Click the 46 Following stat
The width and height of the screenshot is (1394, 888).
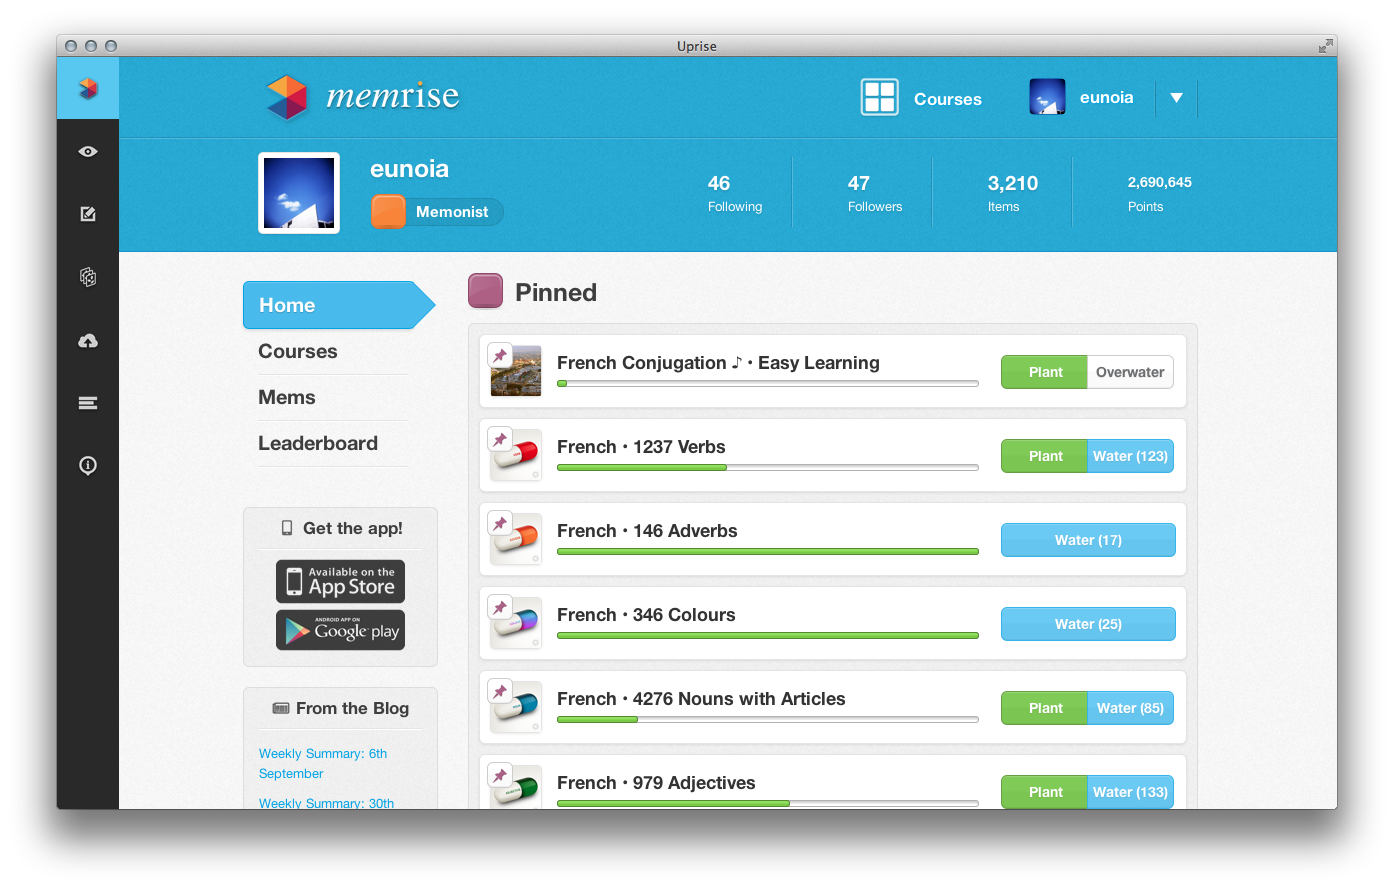coord(735,193)
